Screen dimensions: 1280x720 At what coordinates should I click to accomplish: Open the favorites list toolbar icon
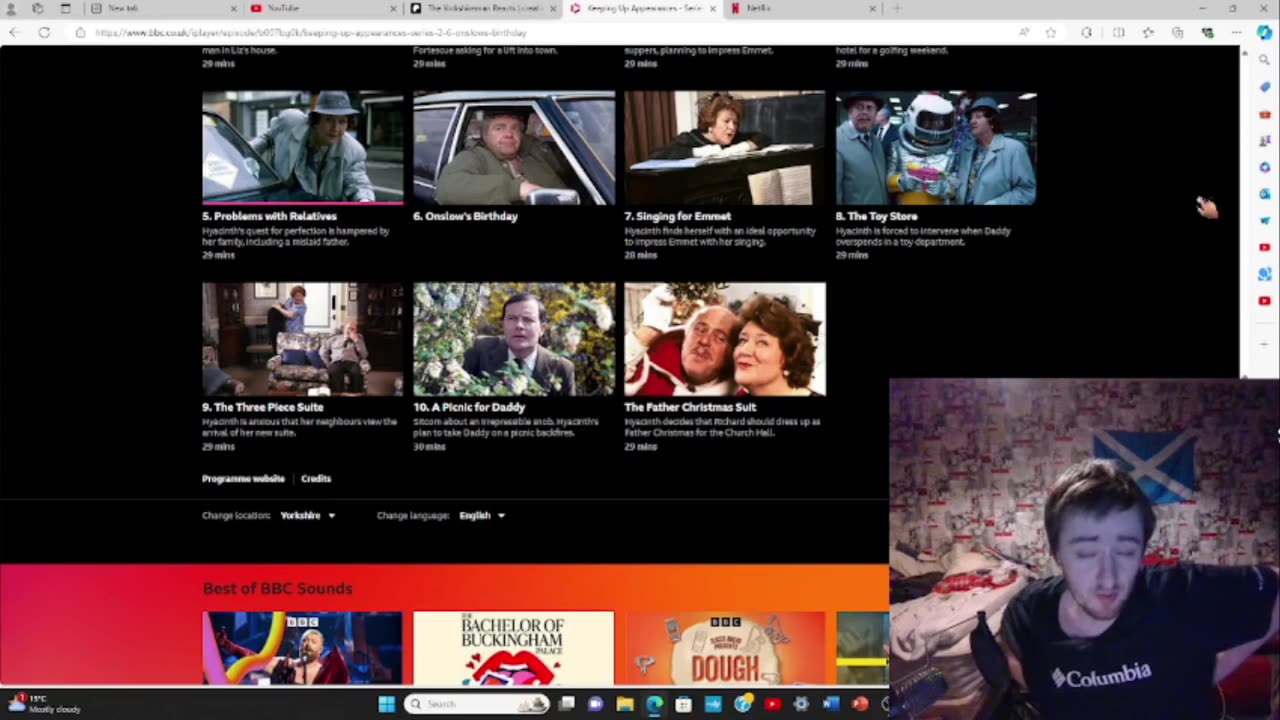point(1148,33)
